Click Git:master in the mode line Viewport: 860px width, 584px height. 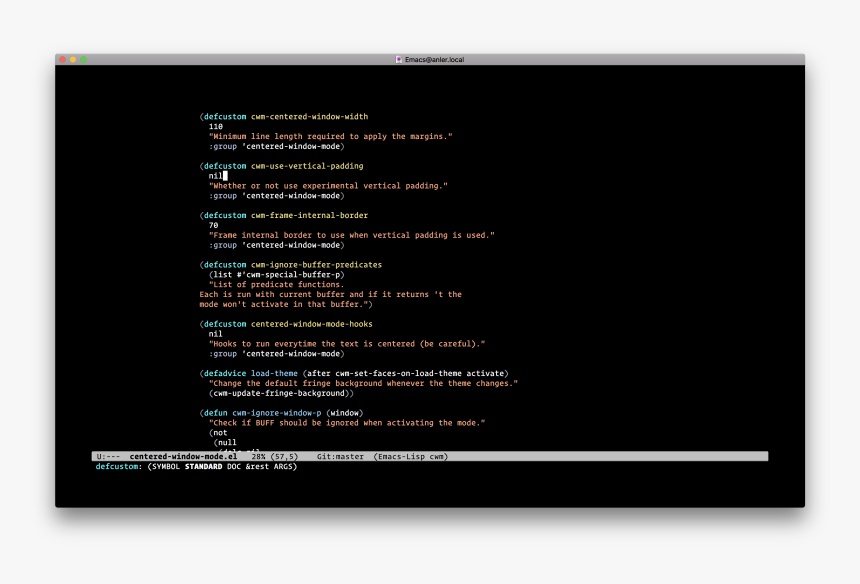(x=340, y=456)
